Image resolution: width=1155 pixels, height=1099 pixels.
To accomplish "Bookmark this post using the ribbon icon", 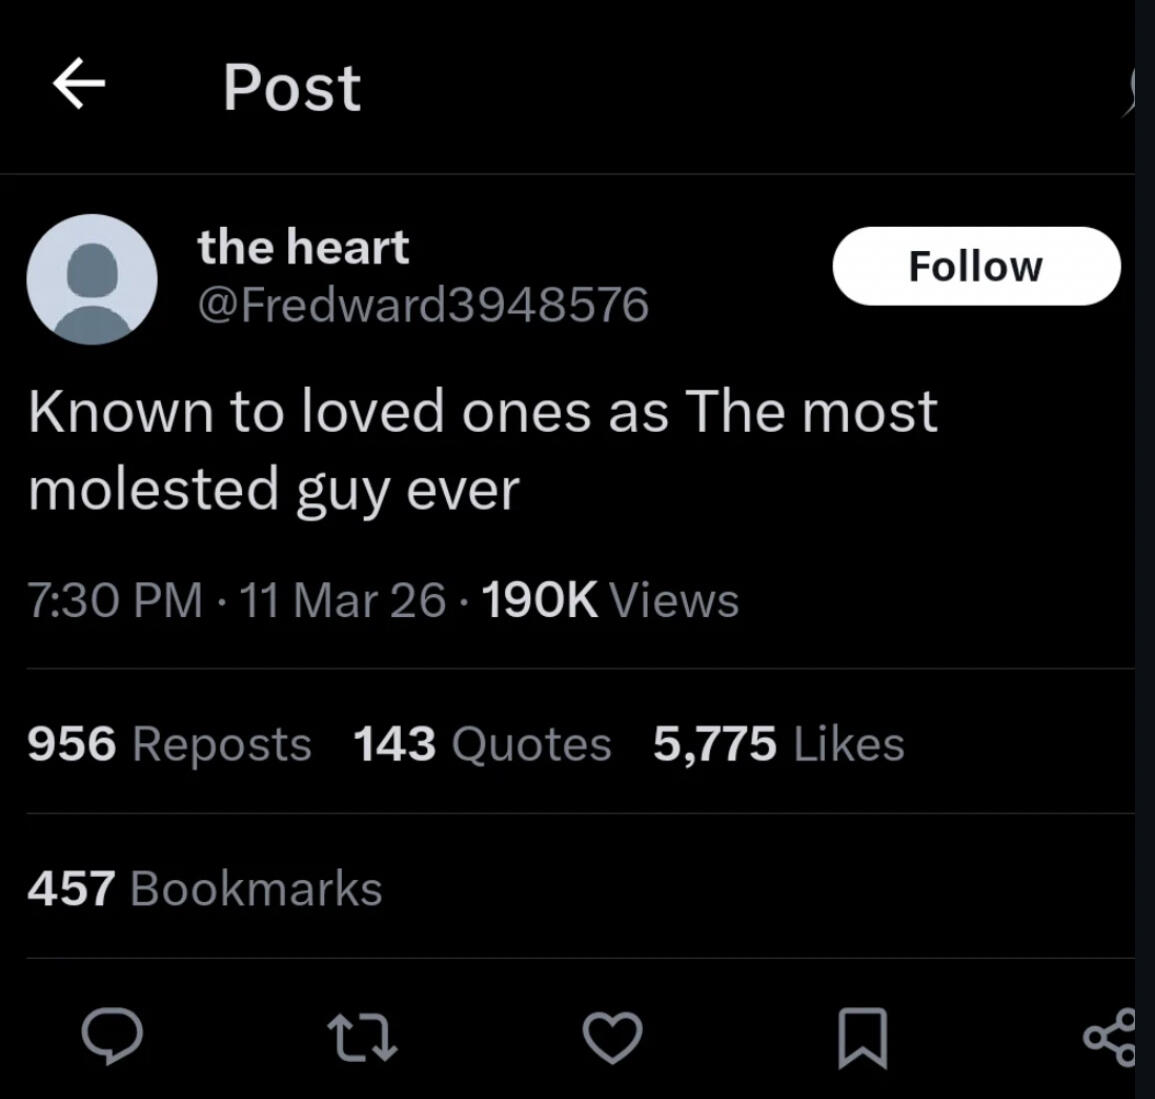I will click(x=862, y=1037).
